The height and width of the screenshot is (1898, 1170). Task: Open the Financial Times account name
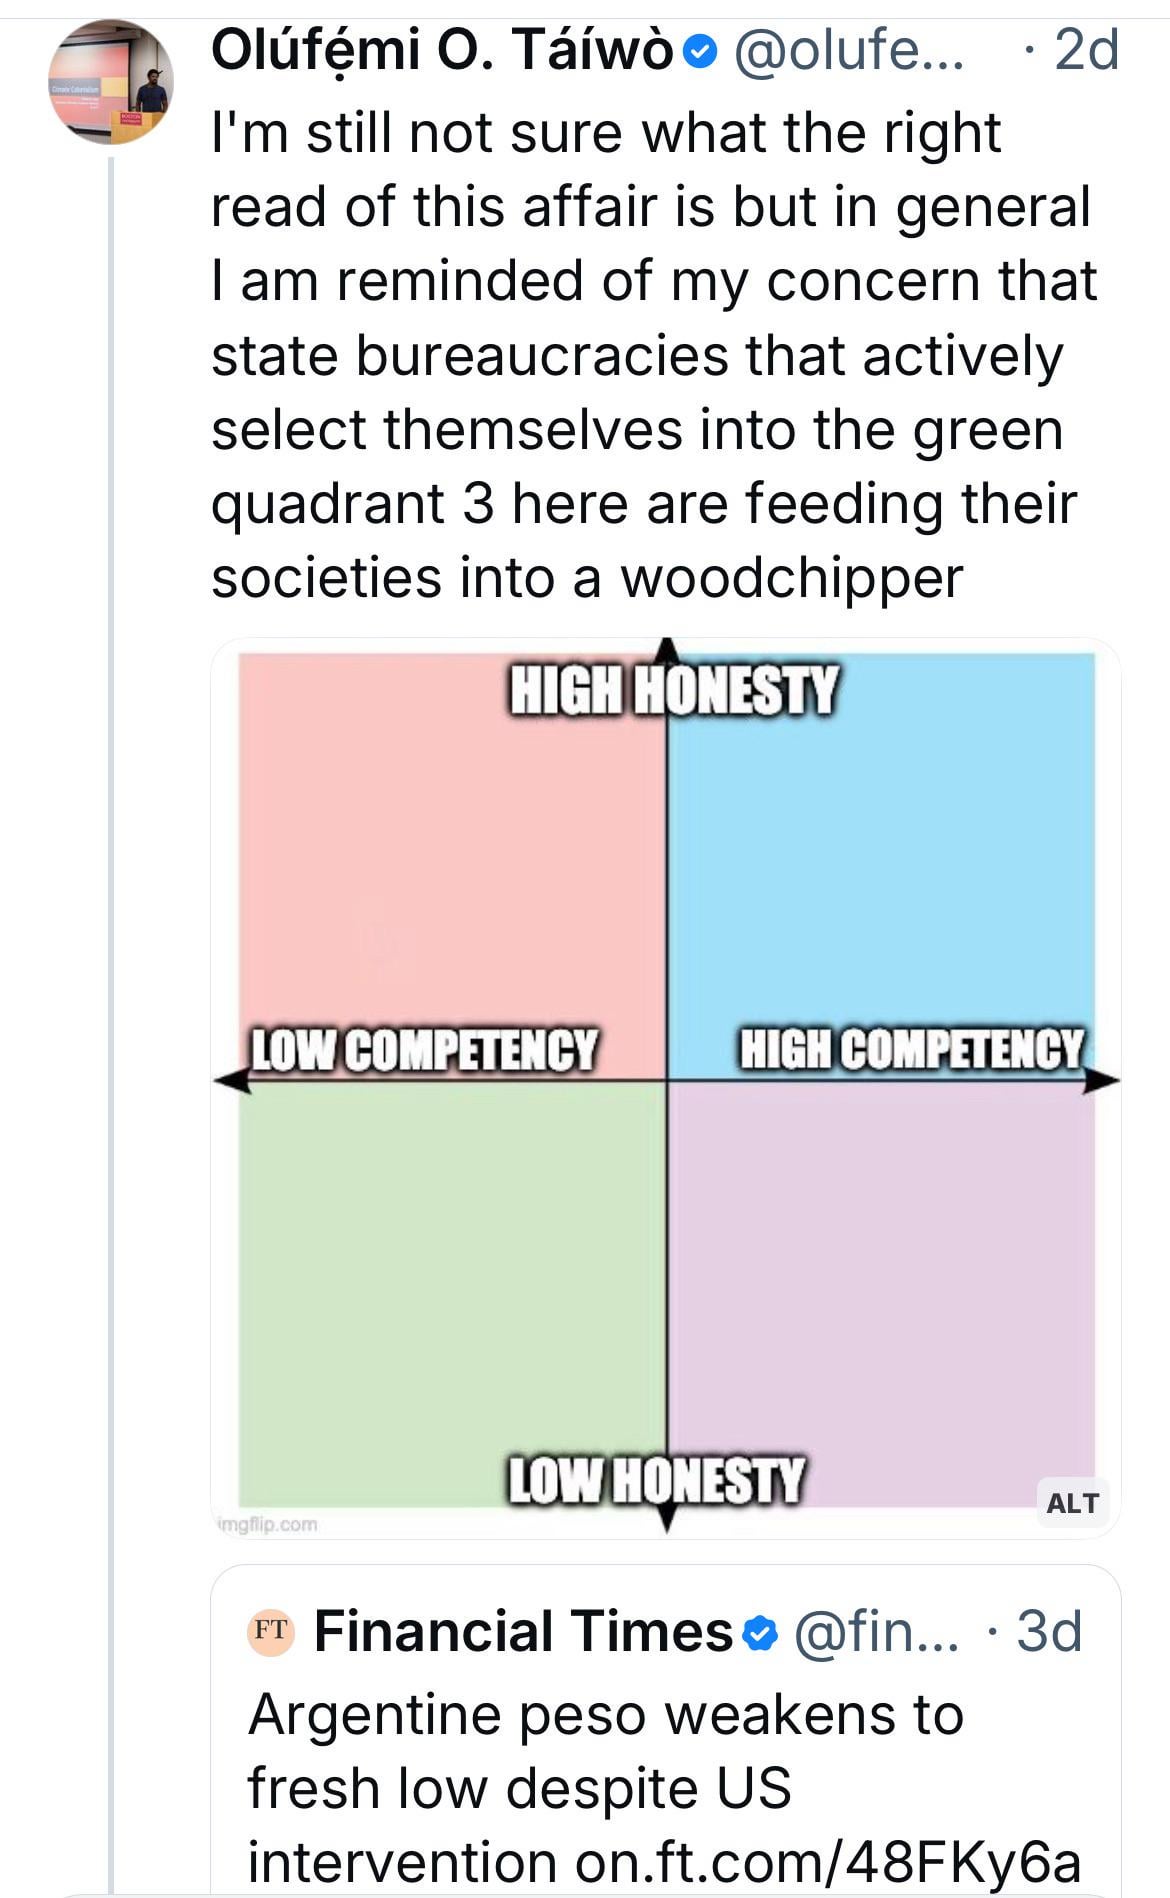pos(523,1632)
